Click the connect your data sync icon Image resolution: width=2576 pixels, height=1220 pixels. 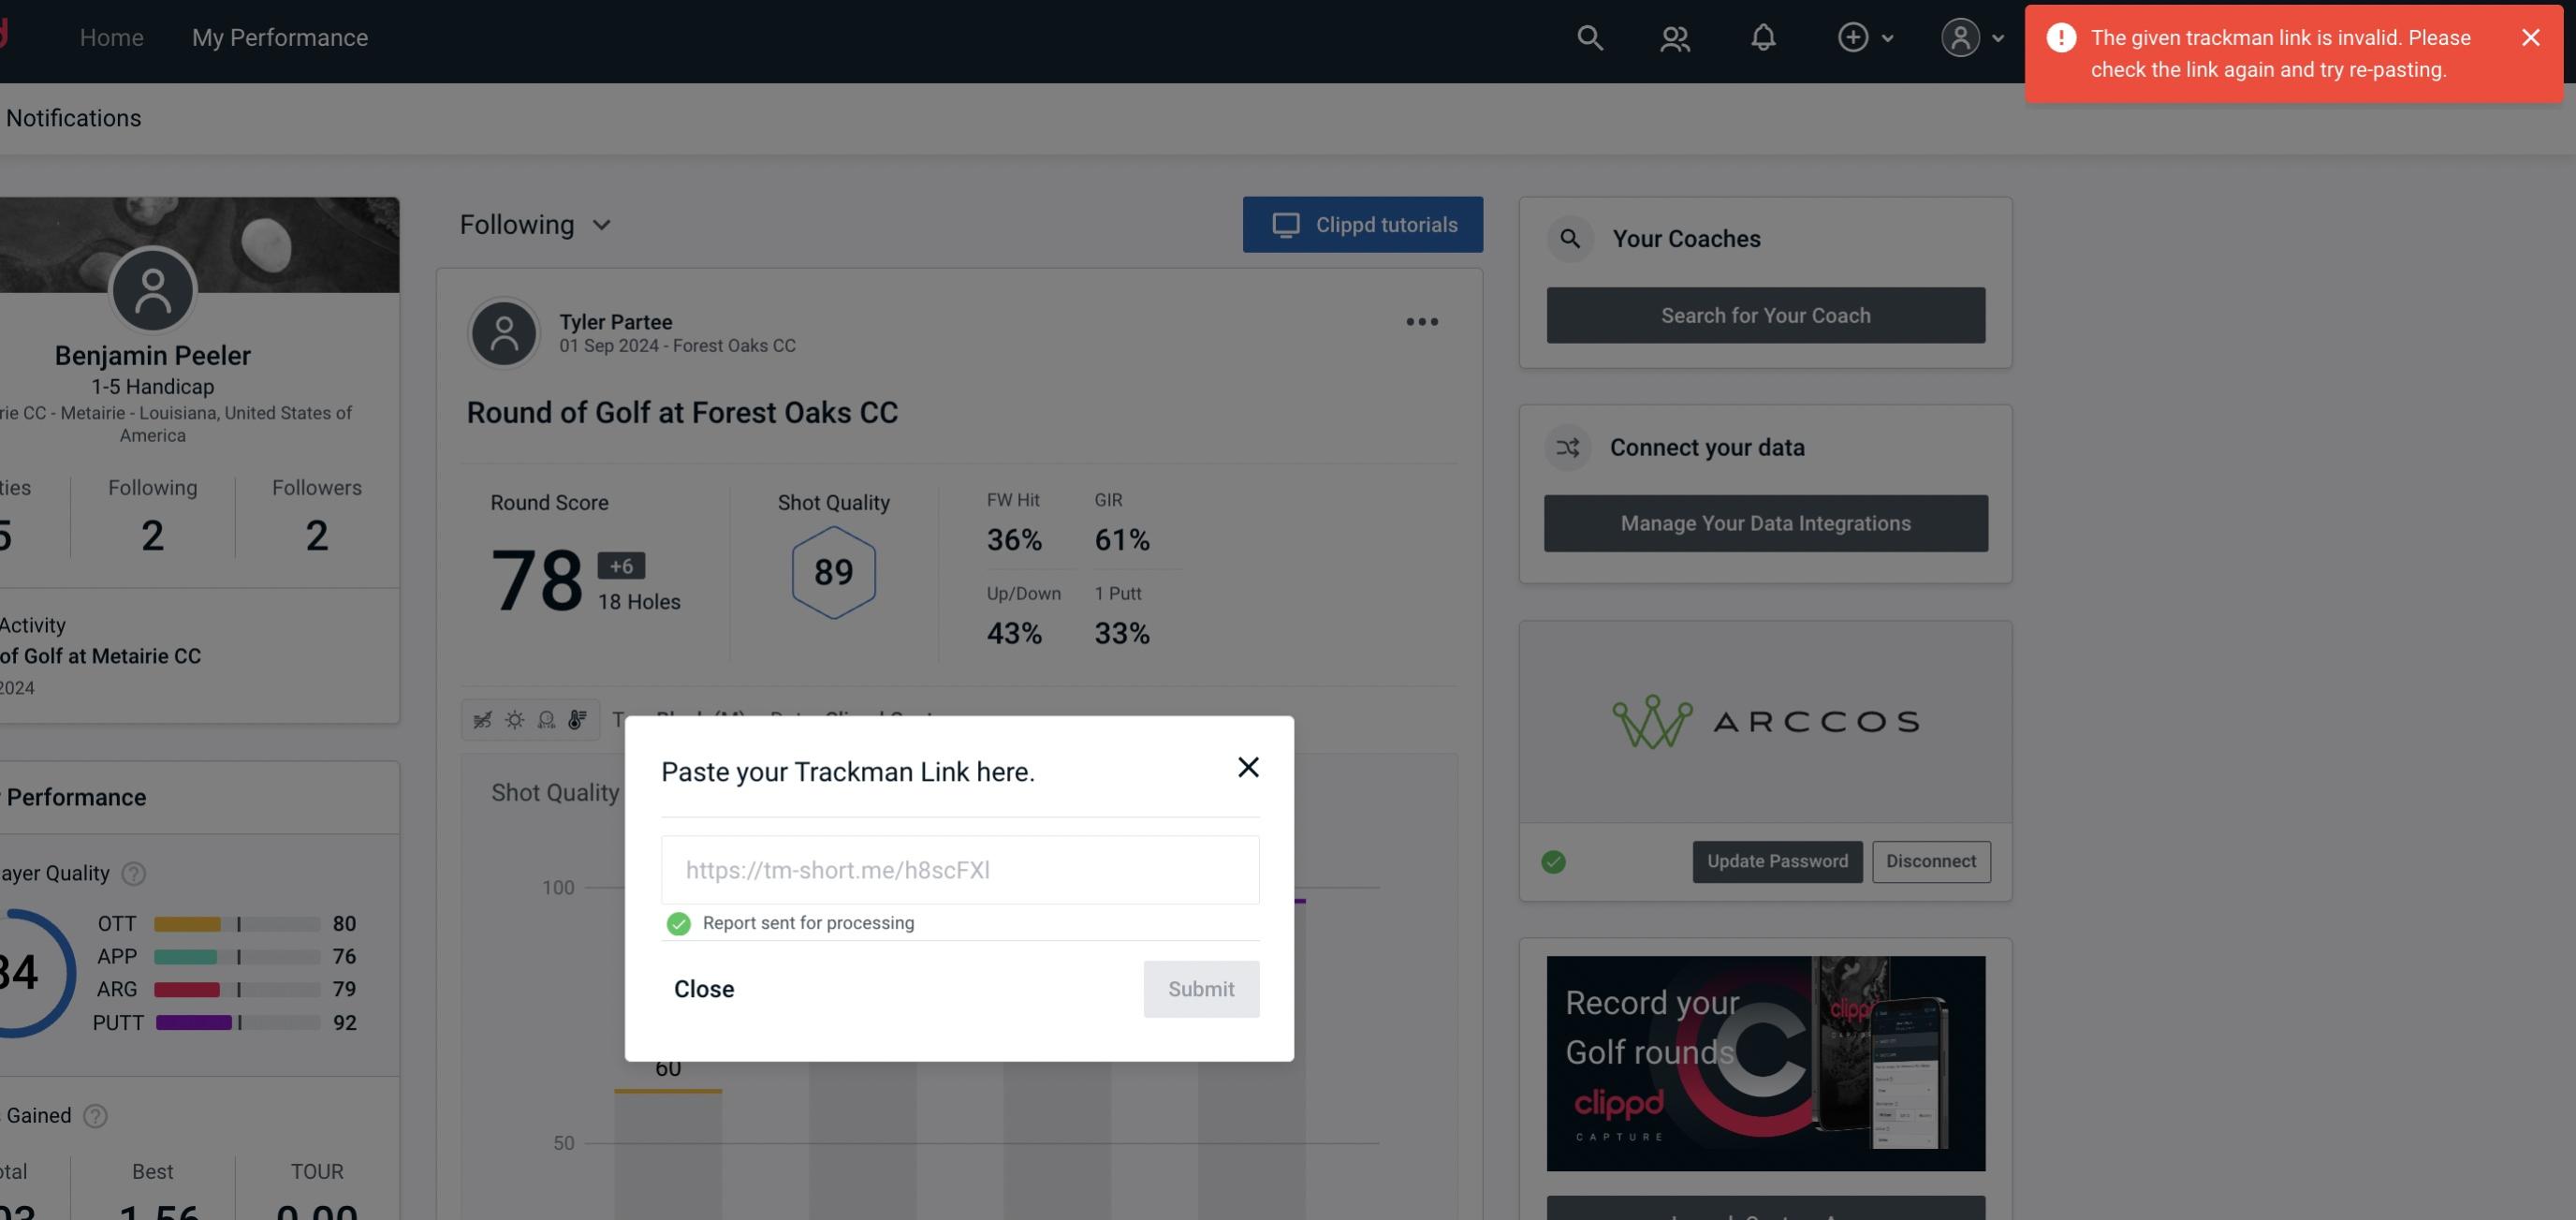pos(1567,448)
